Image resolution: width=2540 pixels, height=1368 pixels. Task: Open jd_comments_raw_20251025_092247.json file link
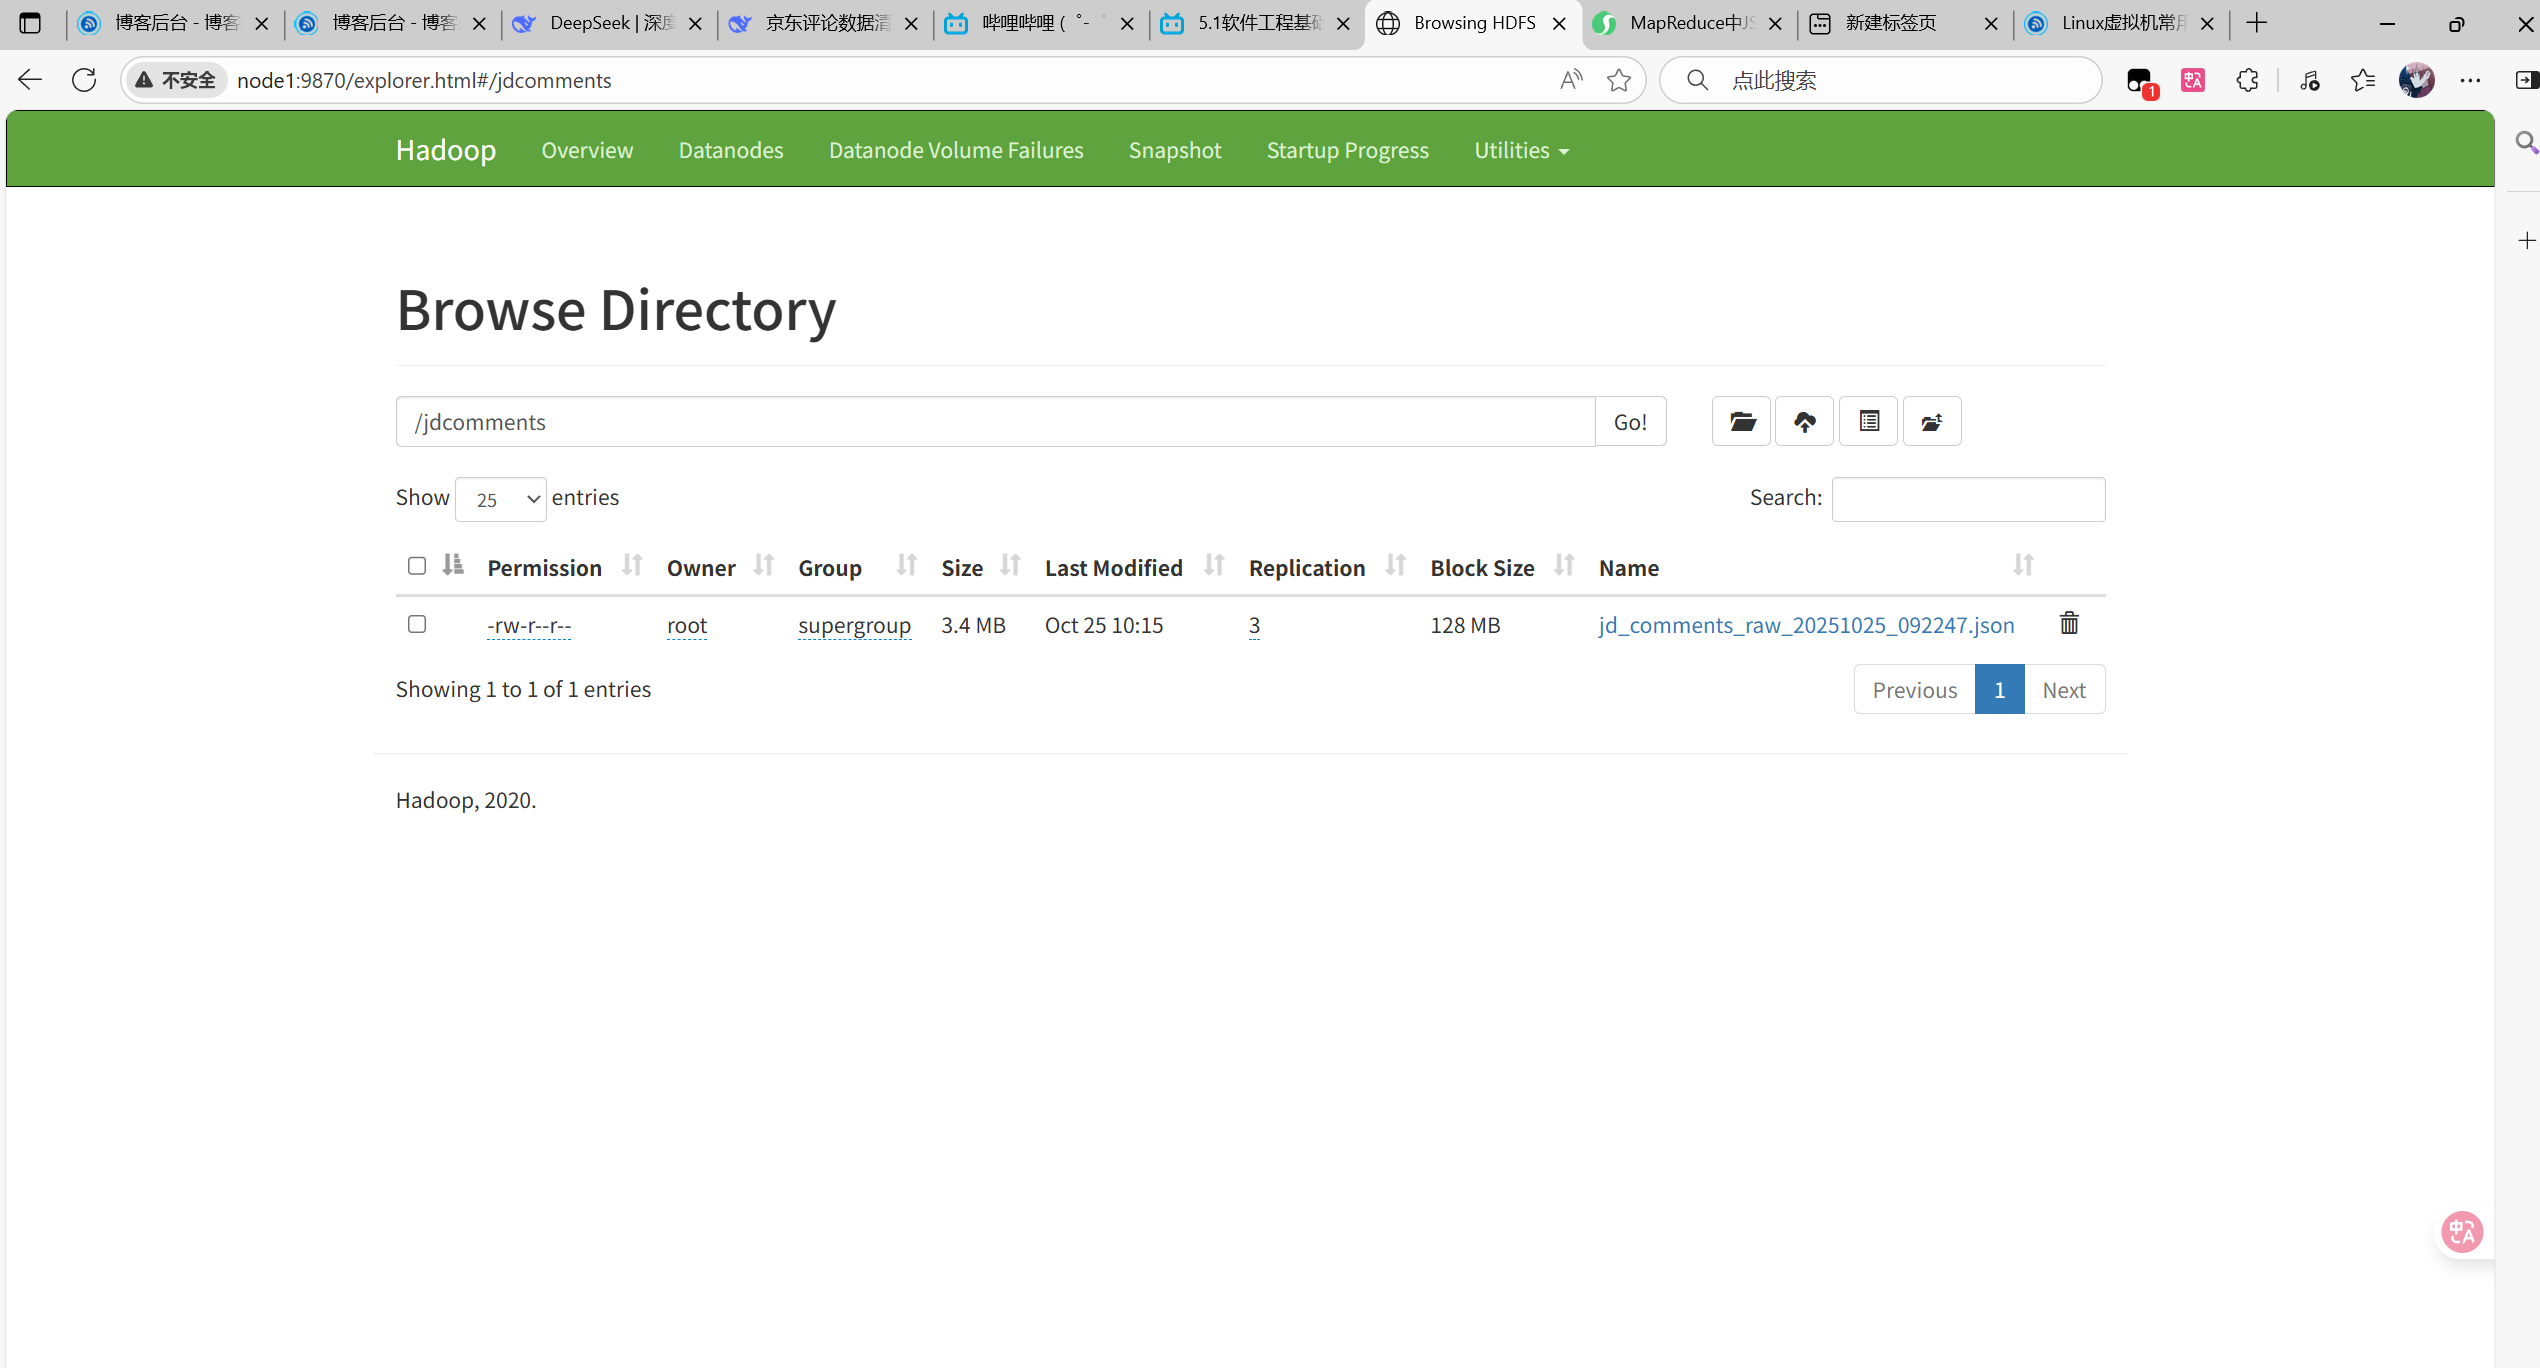coord(1806,625)
